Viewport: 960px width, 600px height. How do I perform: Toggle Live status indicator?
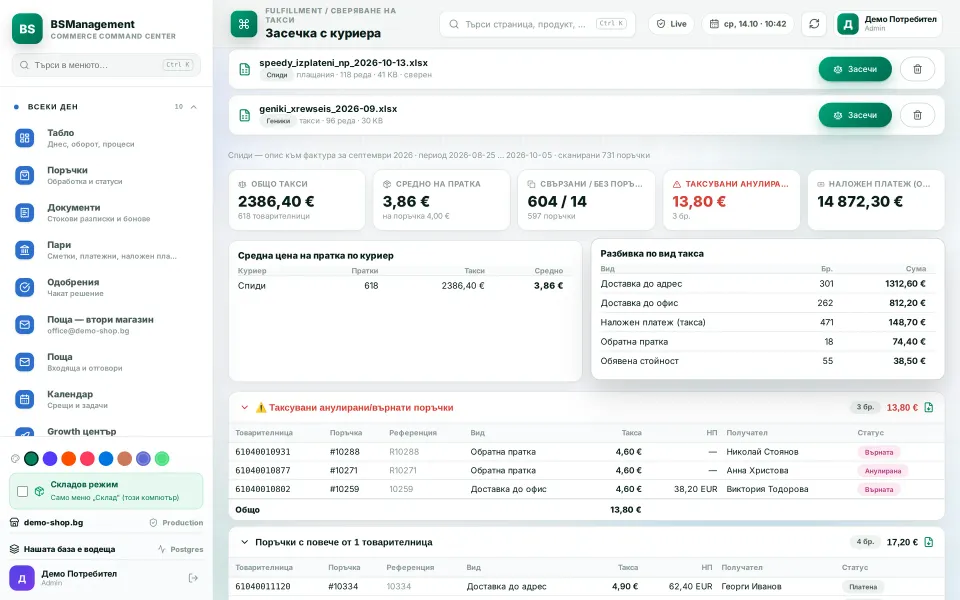(x=671, y=24)
